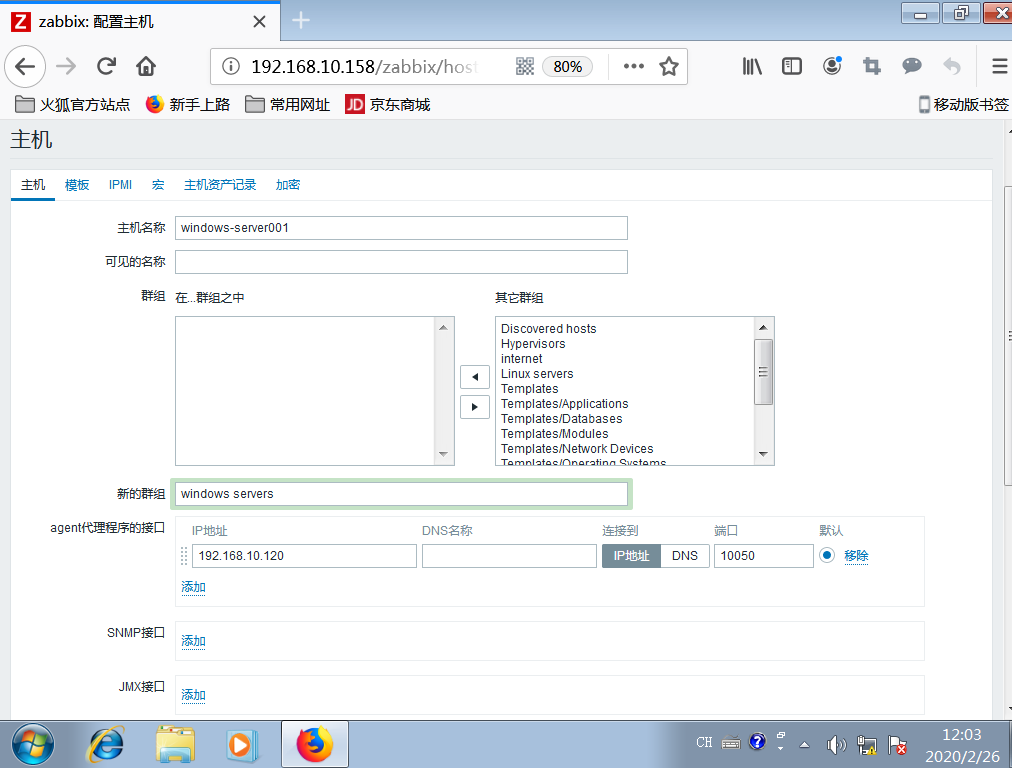Focus the 新的群组 input field
The image size is (1012, 768).
401,494
